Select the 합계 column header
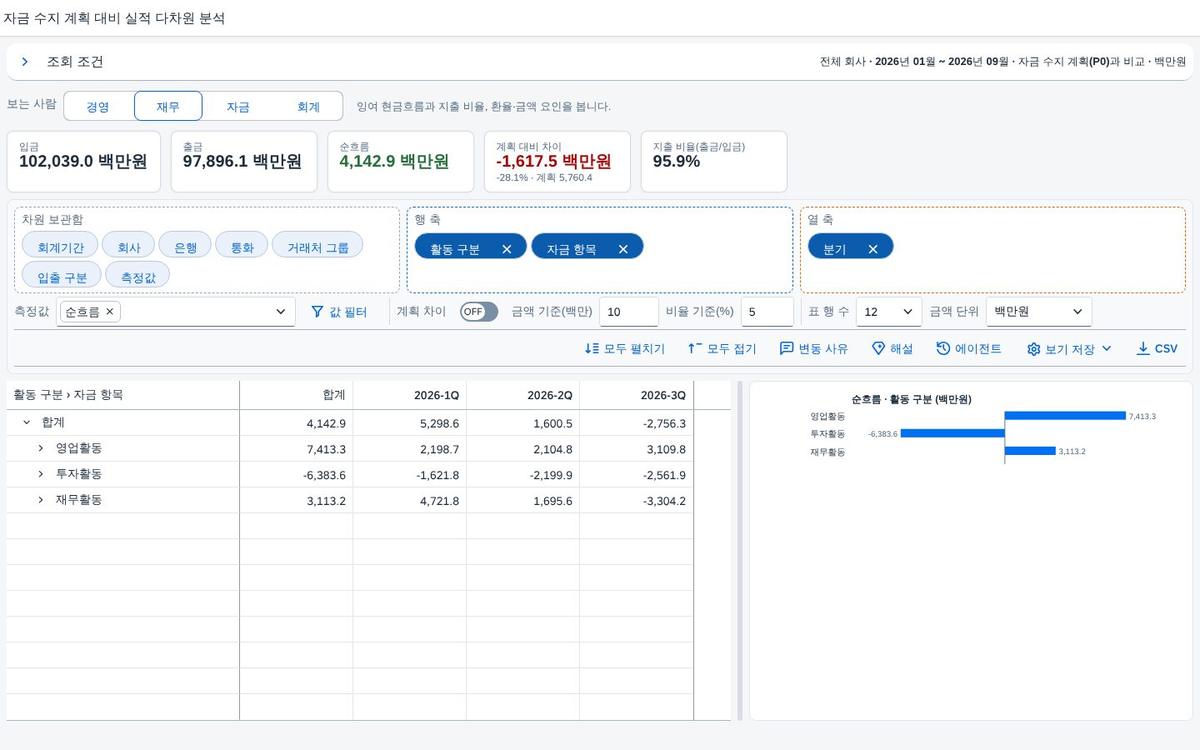 (x=297, y=395)
